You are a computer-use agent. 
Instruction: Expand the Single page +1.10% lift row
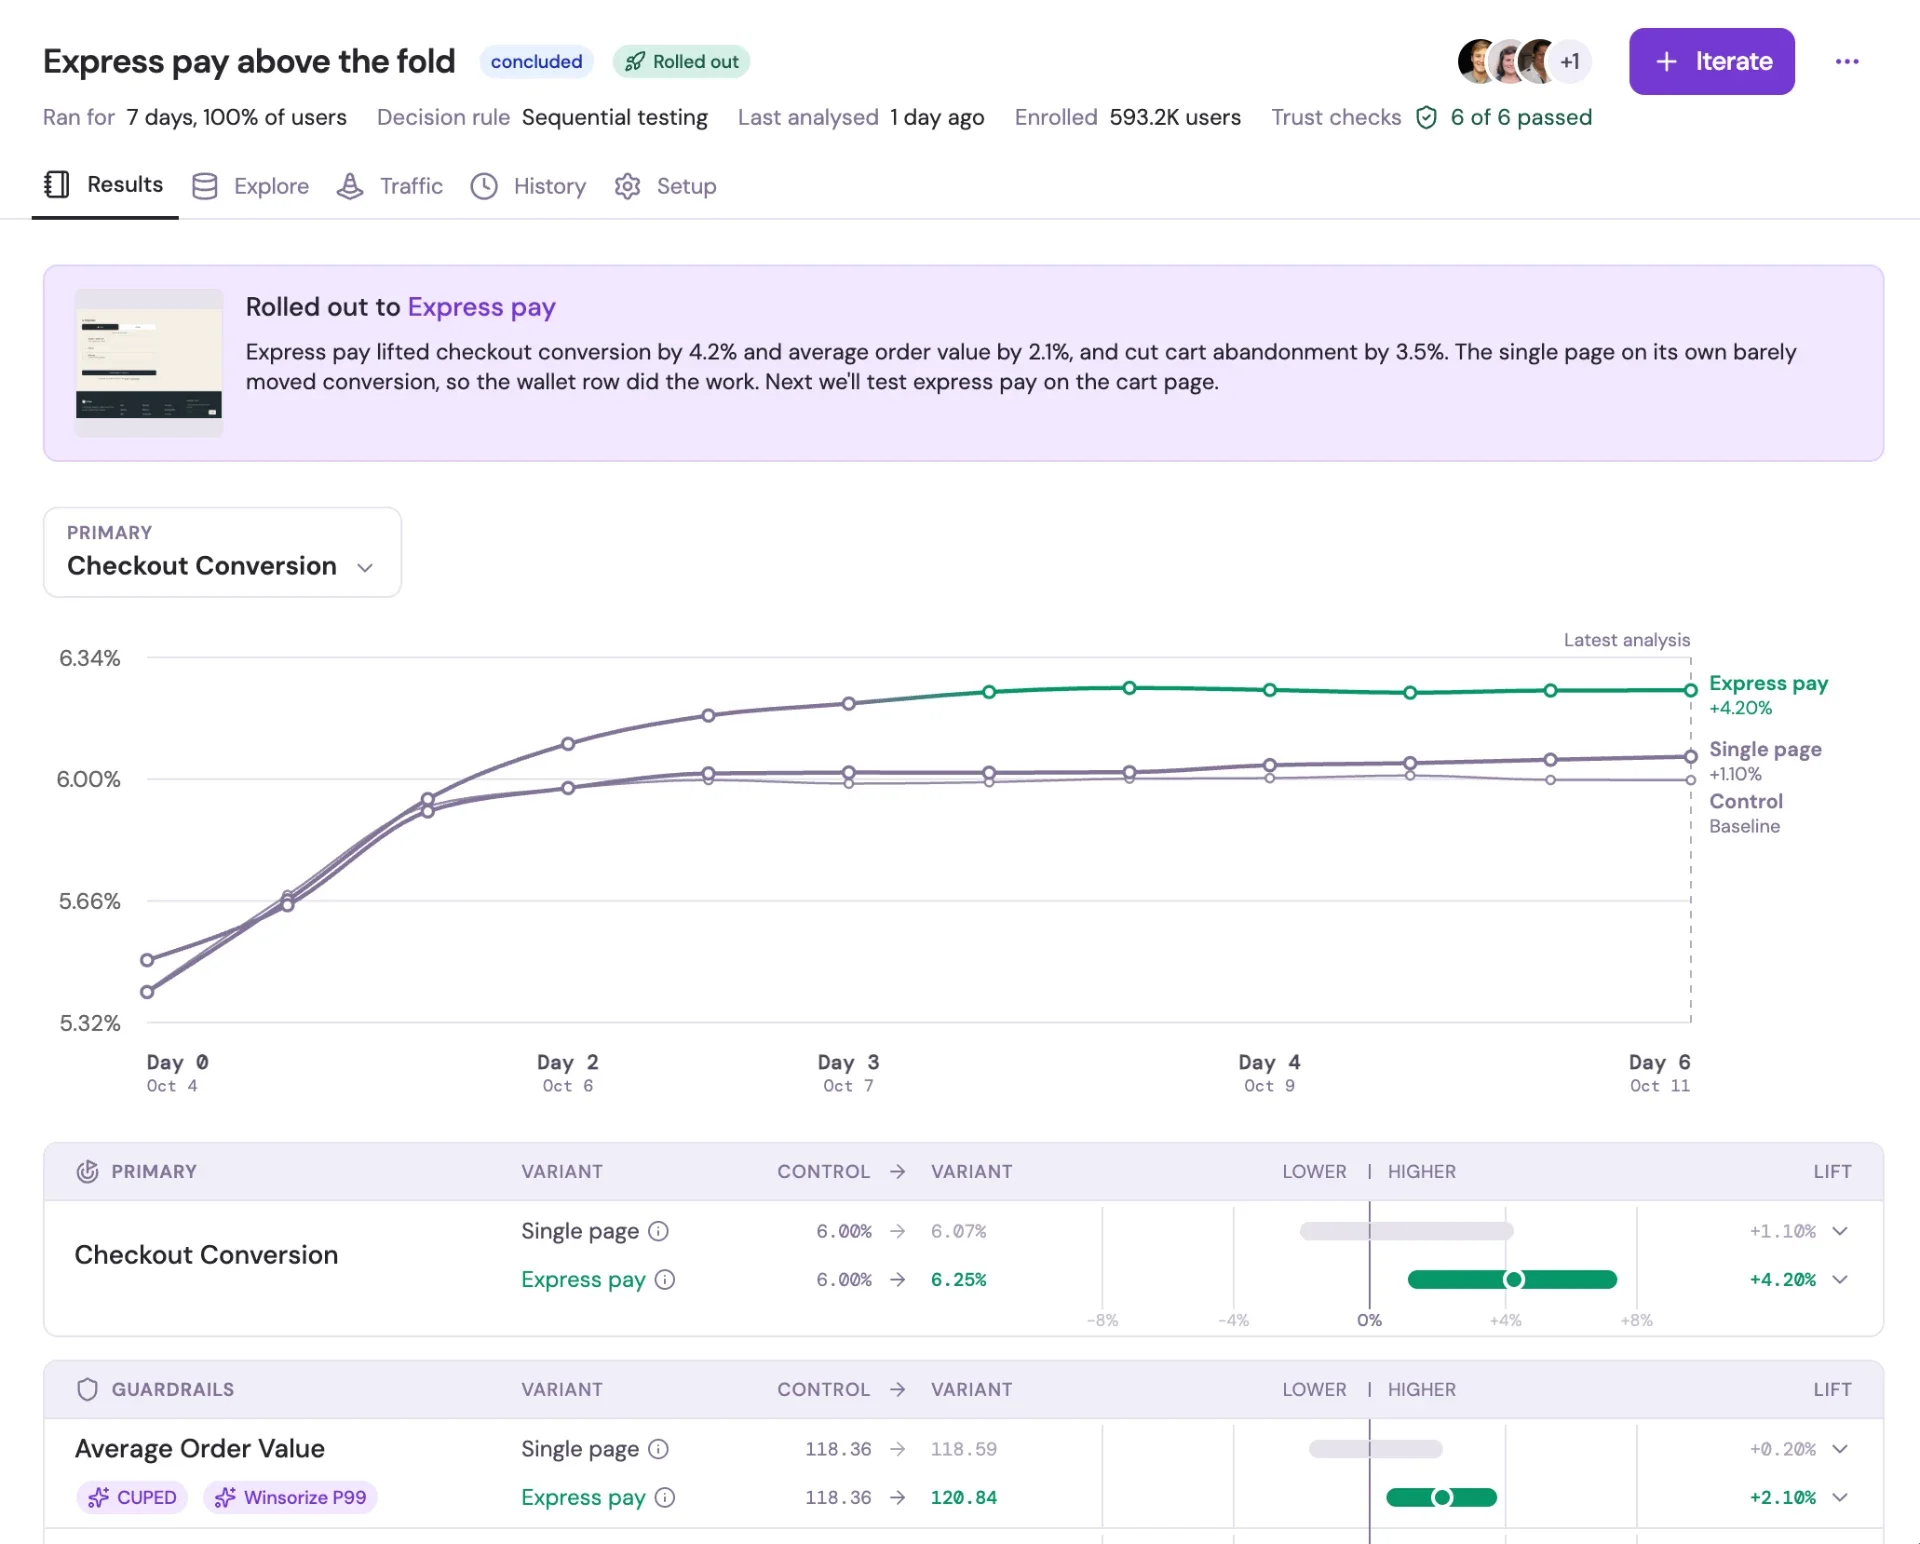tap(1840, 1231)
